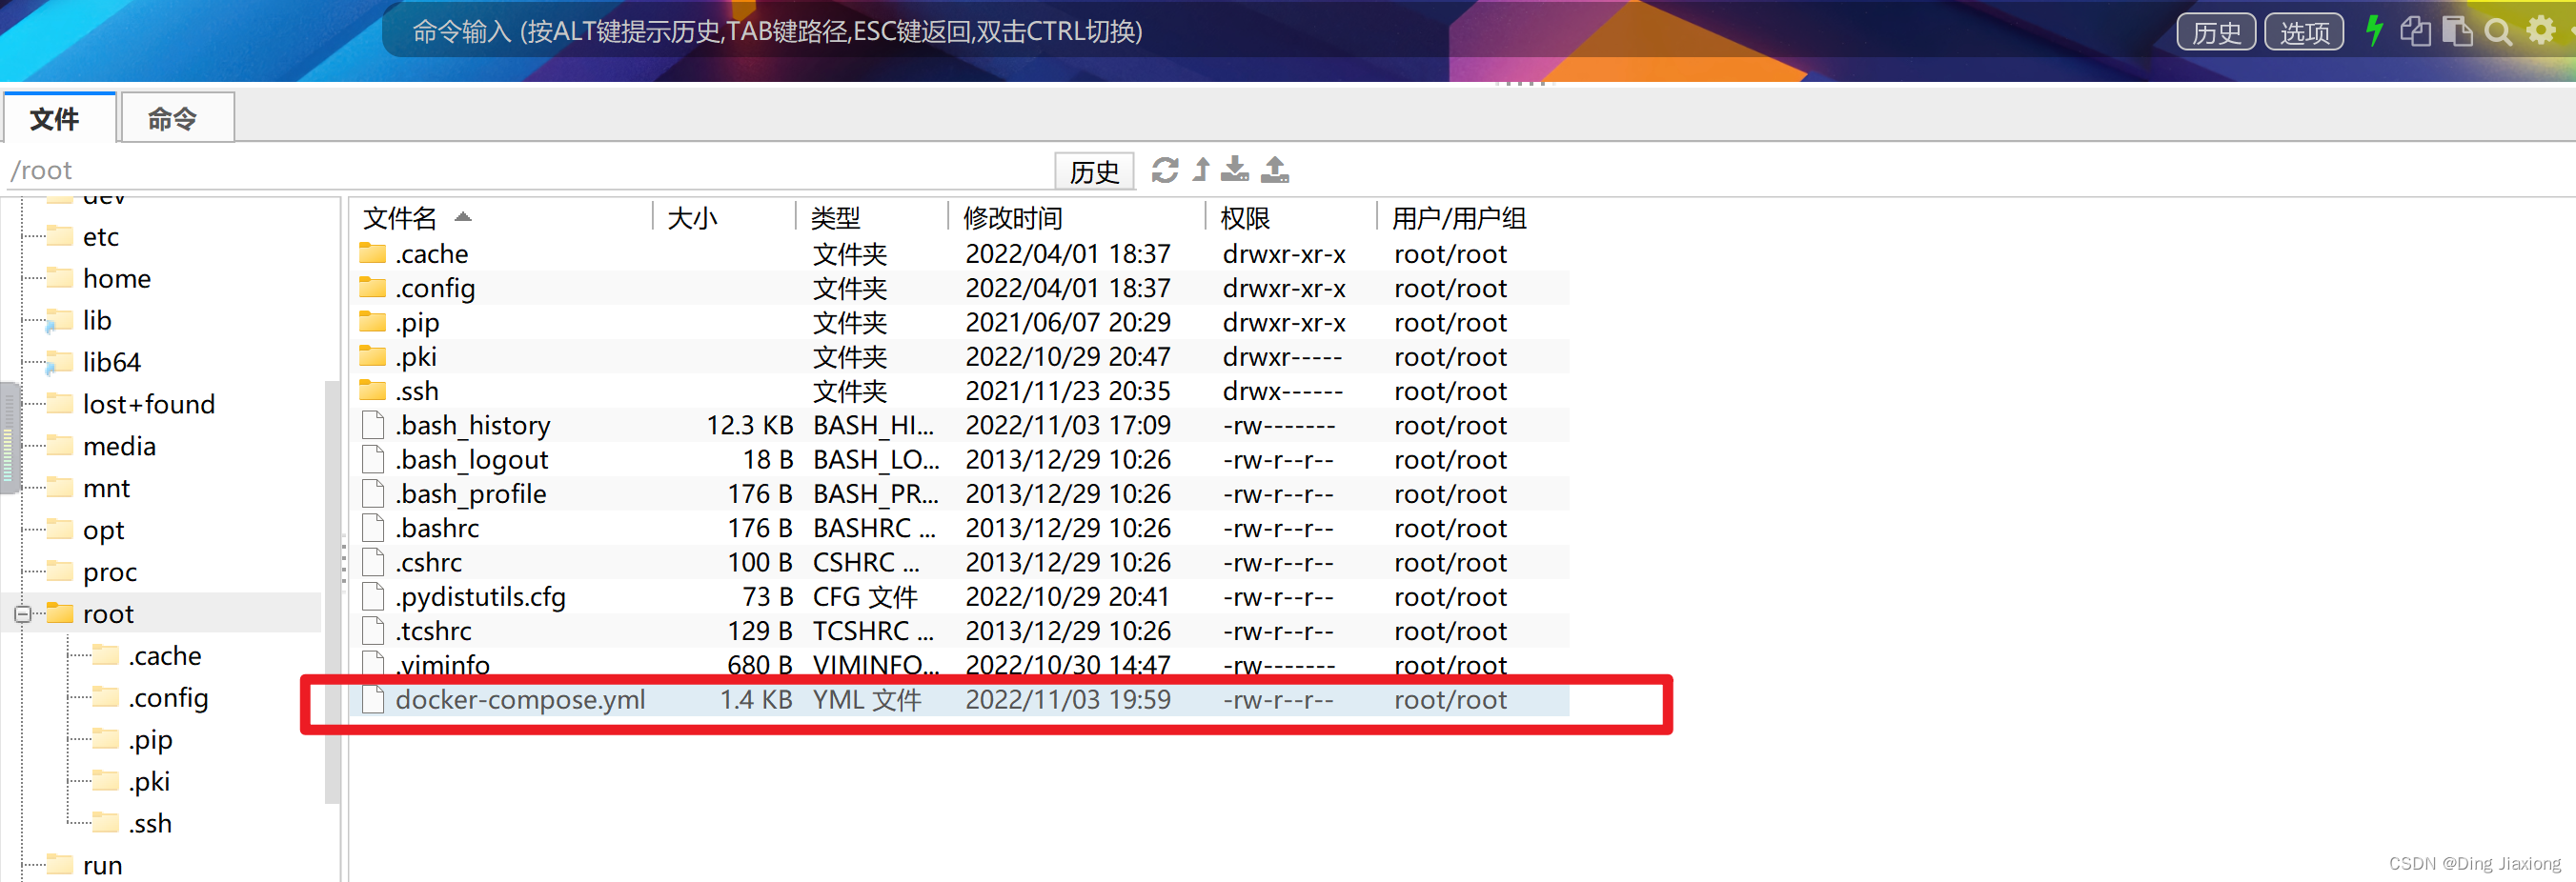
Task: Select media folder in tree
Action: point(119,447)
